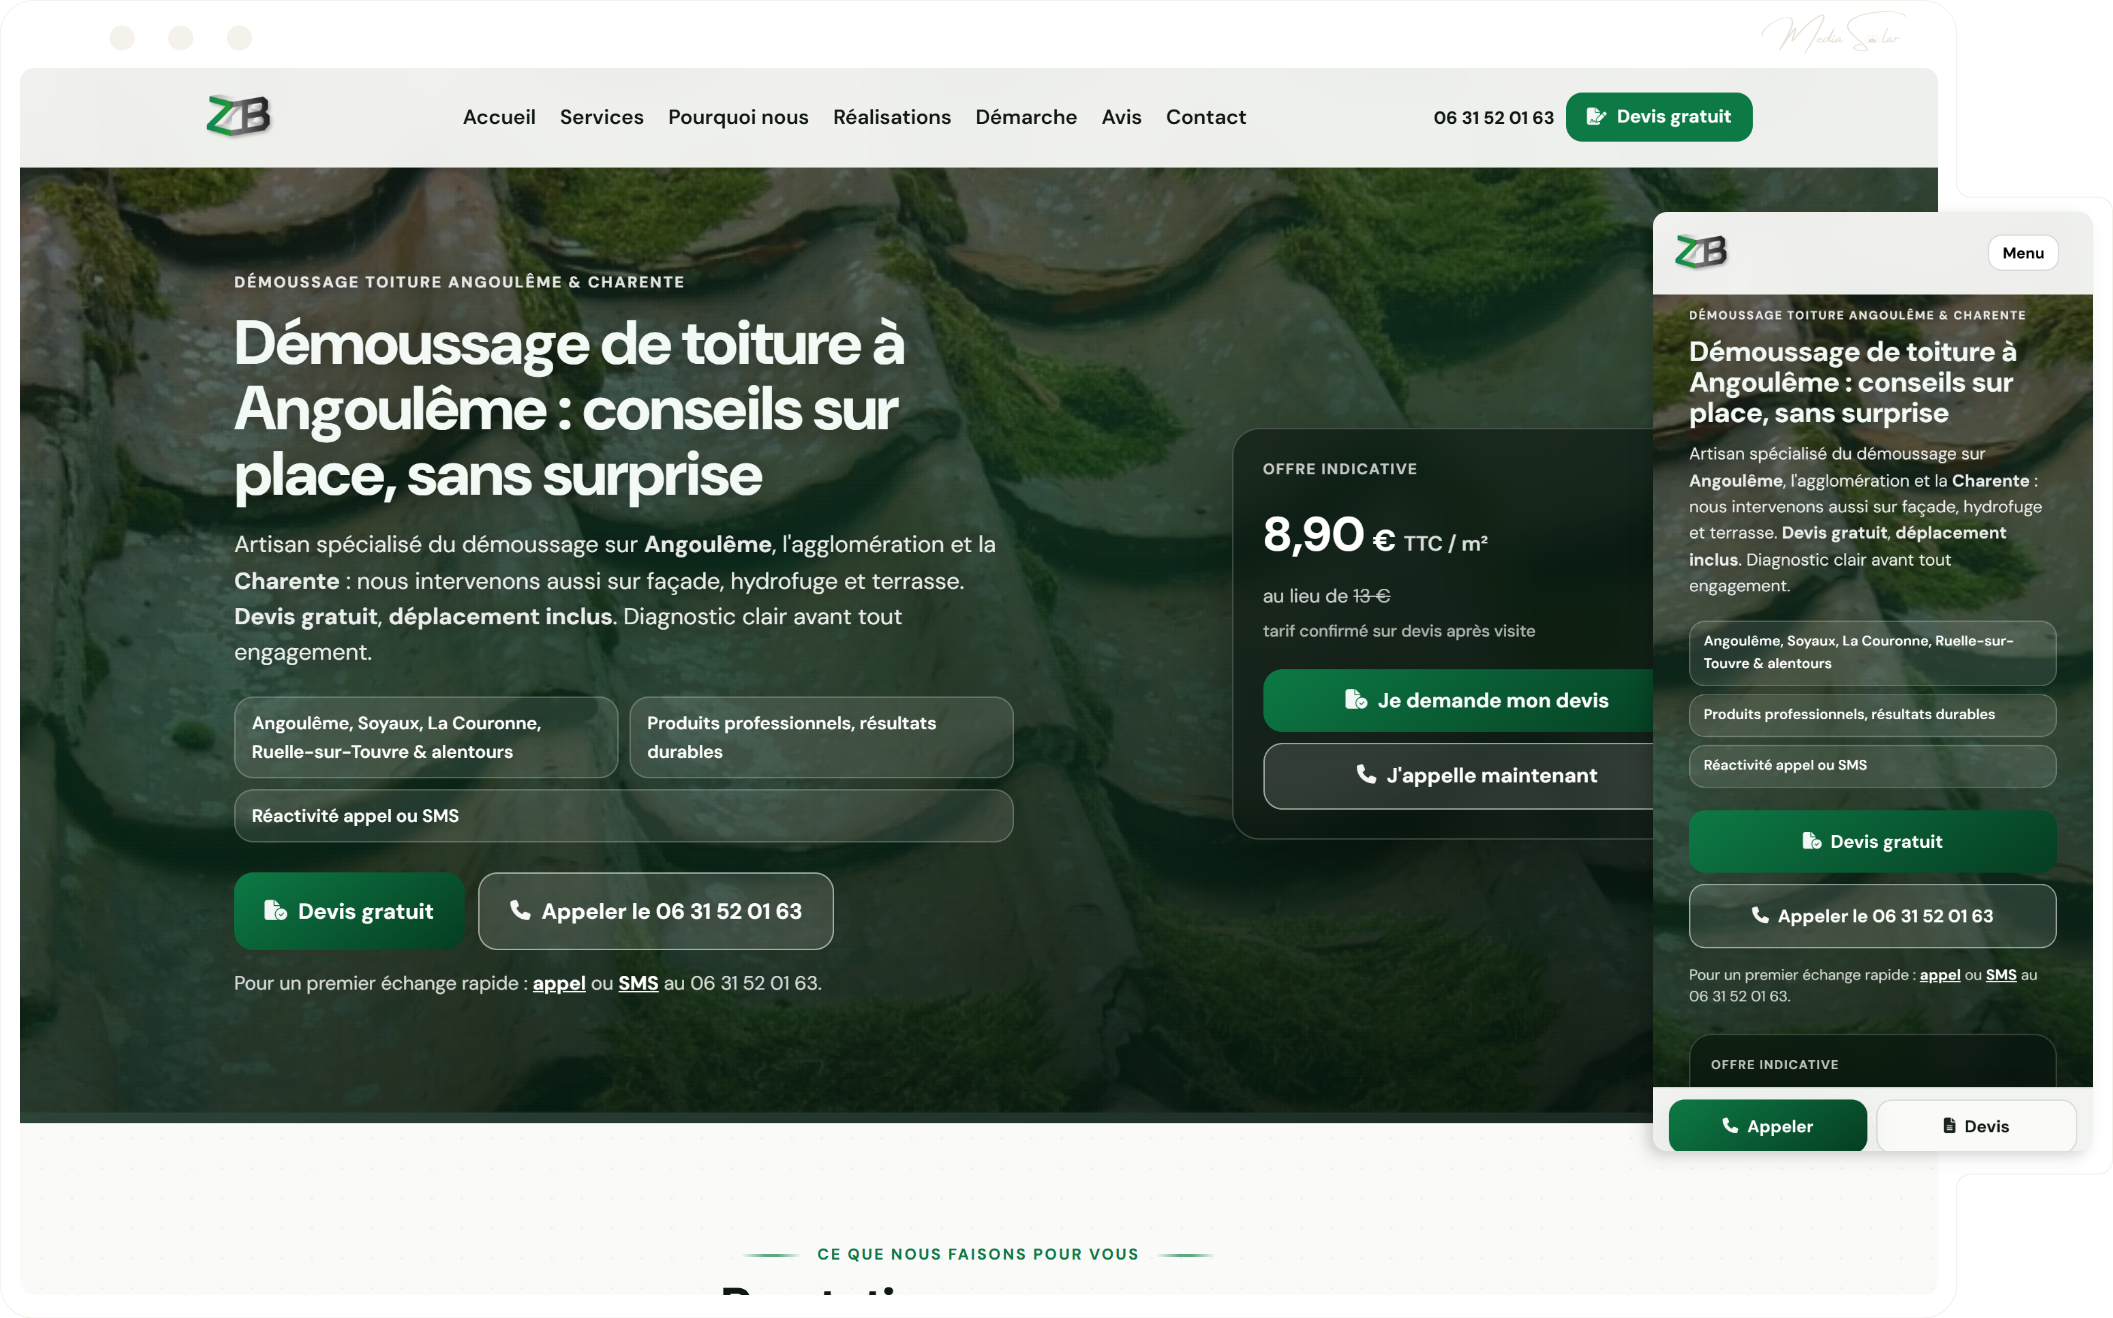Viewport: 2113px width, 1318px height.
Task: Open the Avis nav item
Action: click(1121, 117)
